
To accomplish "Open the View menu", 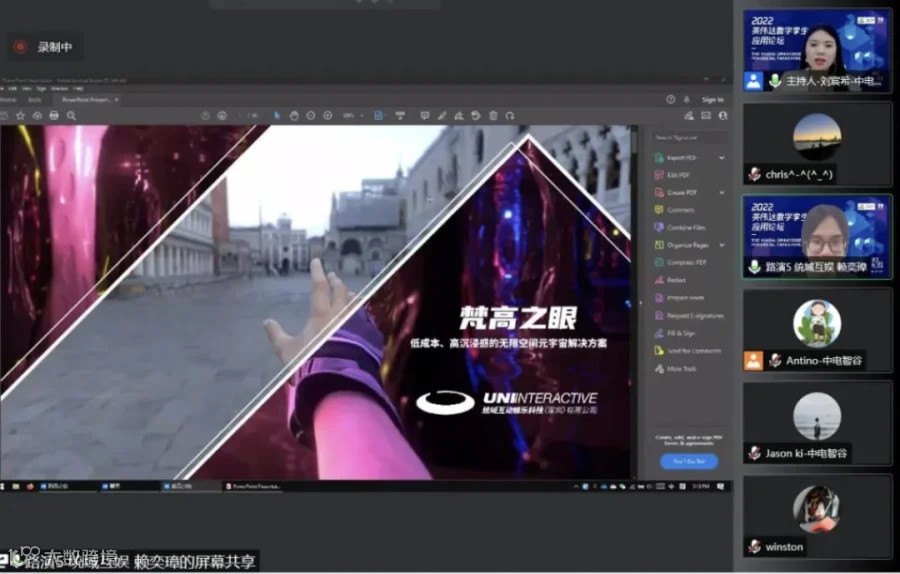I will point(26,88).
